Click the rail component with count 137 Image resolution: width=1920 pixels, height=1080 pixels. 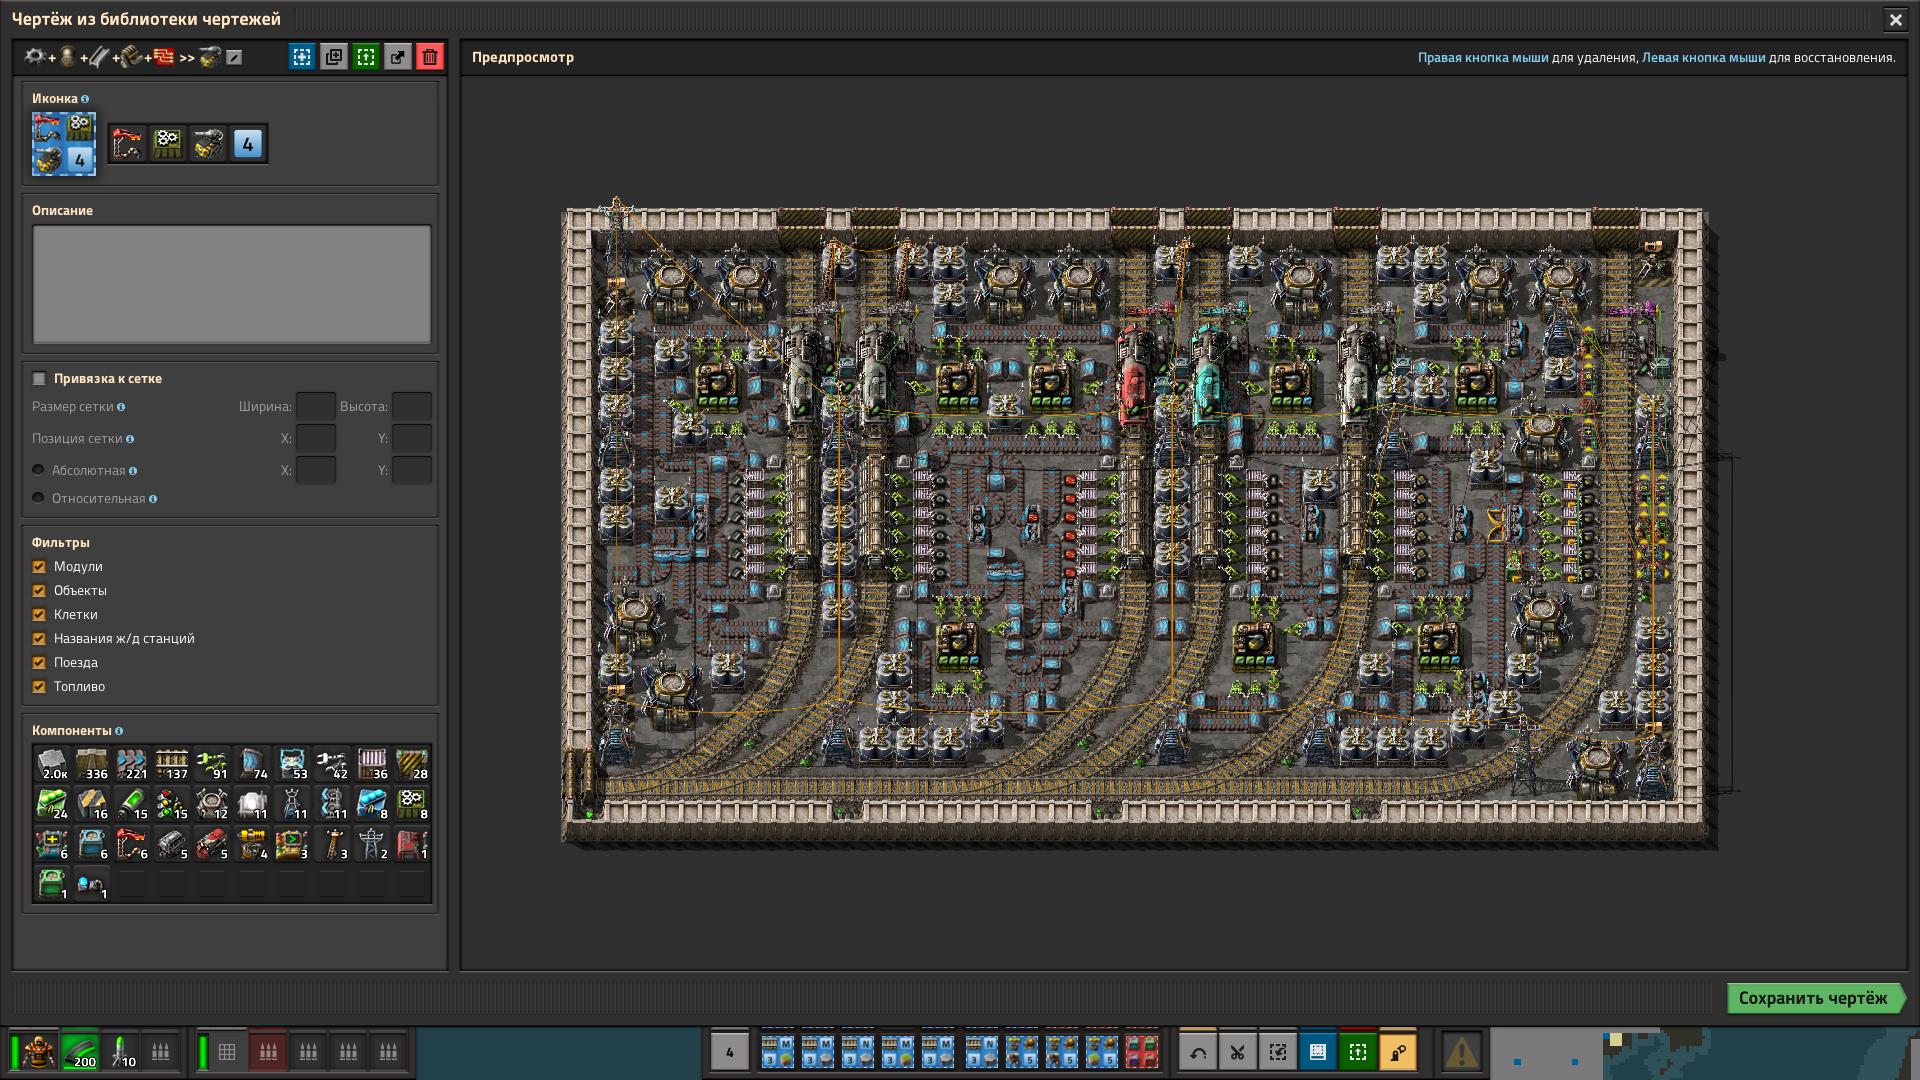coord(172,764)
